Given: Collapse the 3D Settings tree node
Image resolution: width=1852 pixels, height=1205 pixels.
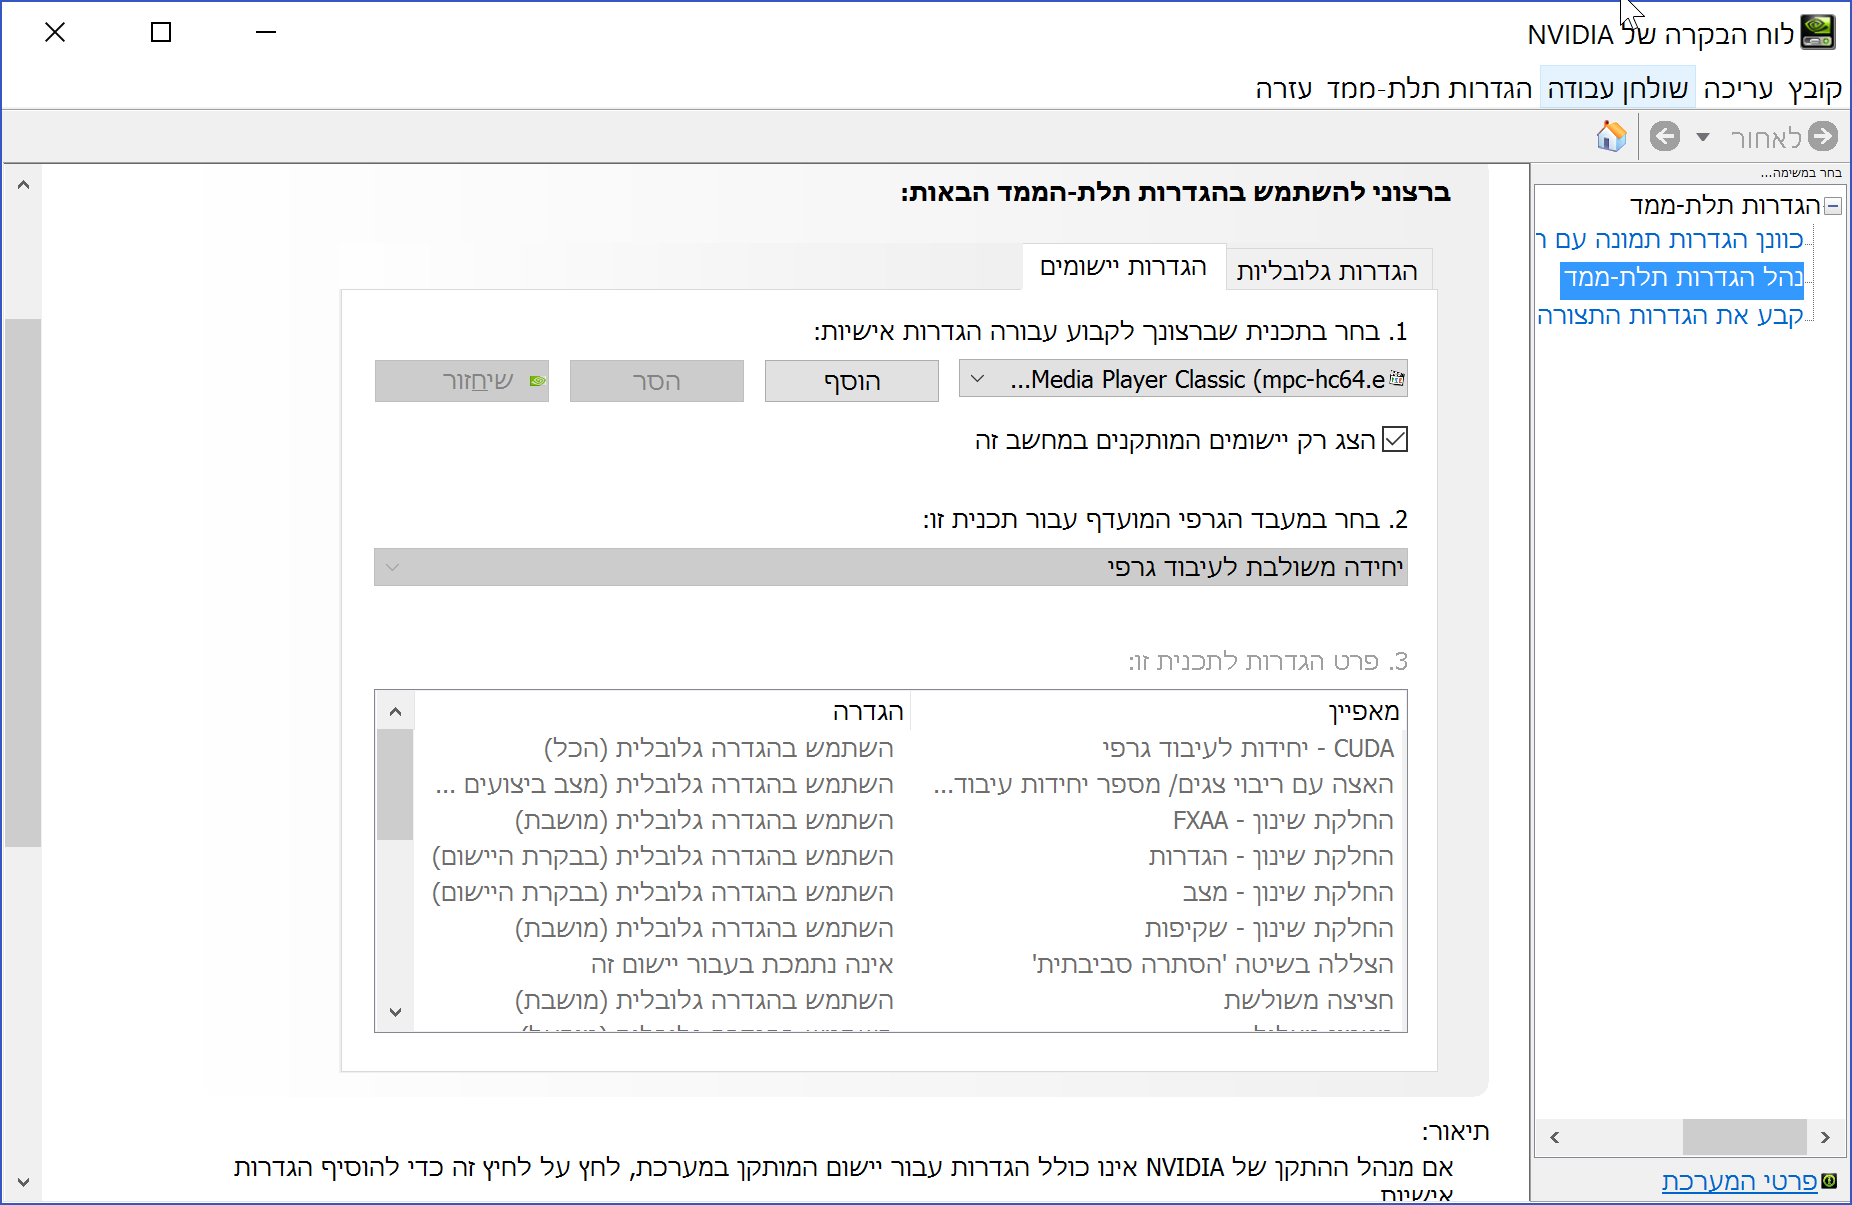Looking at the screenshot, I should (x=1833, y=206).
